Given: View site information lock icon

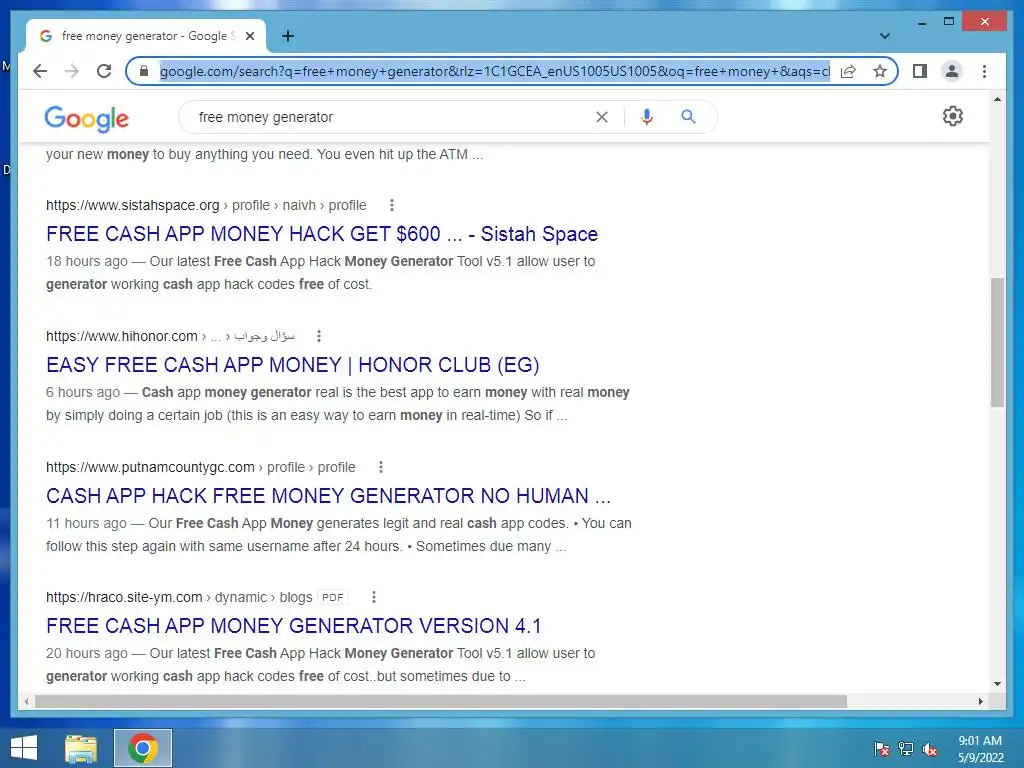Looking at the screenshot, I should click(144, 71).
